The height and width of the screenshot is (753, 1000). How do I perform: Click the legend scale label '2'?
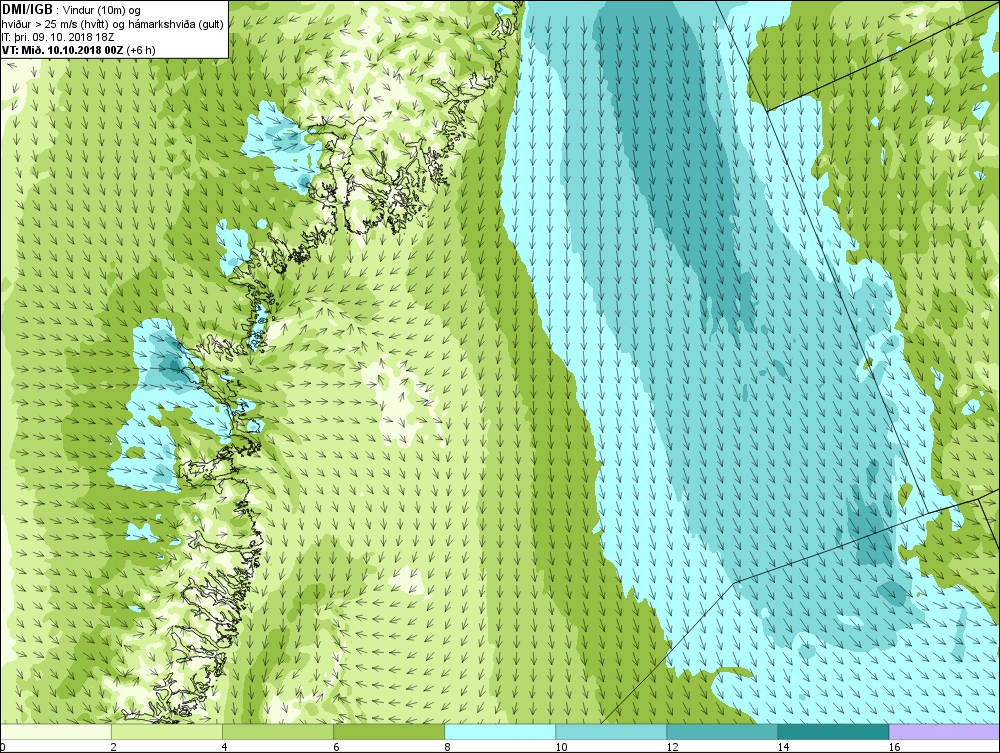[114, 747]
